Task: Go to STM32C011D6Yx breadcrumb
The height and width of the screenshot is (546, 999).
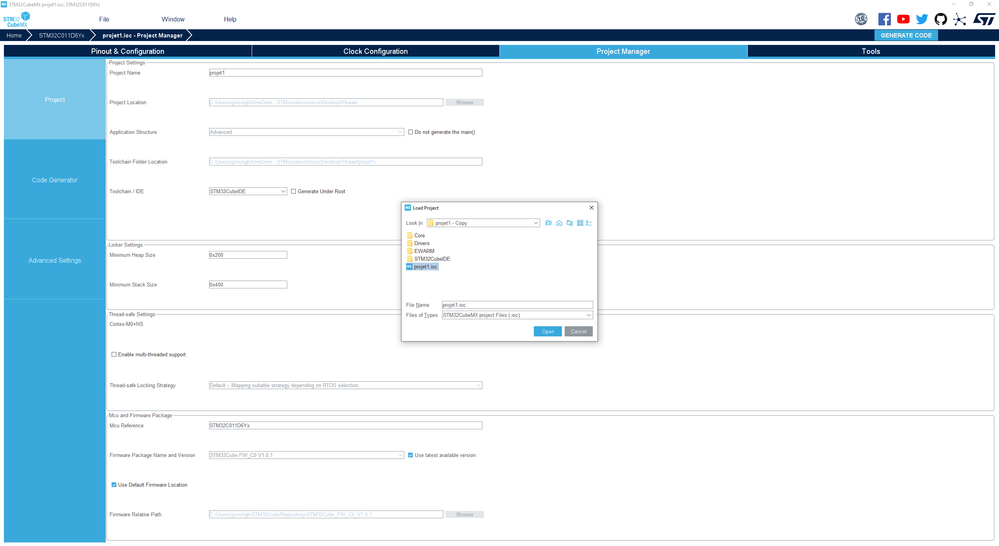Action: coord(61,35)
